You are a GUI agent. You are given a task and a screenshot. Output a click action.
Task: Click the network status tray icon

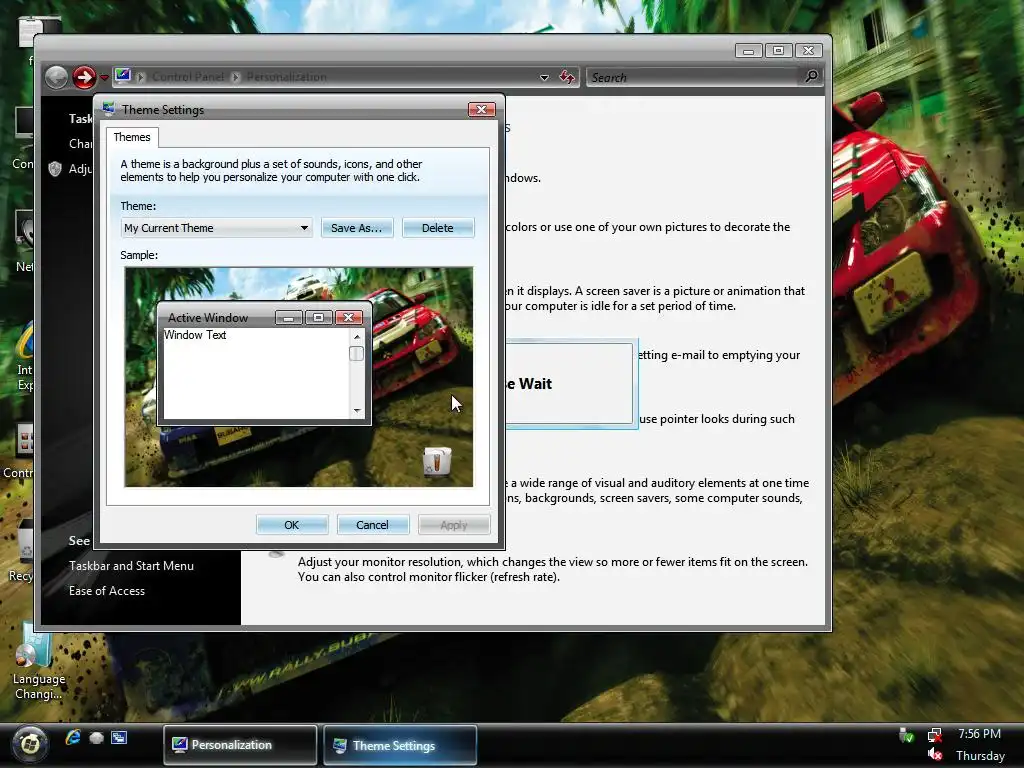[935, 735]
